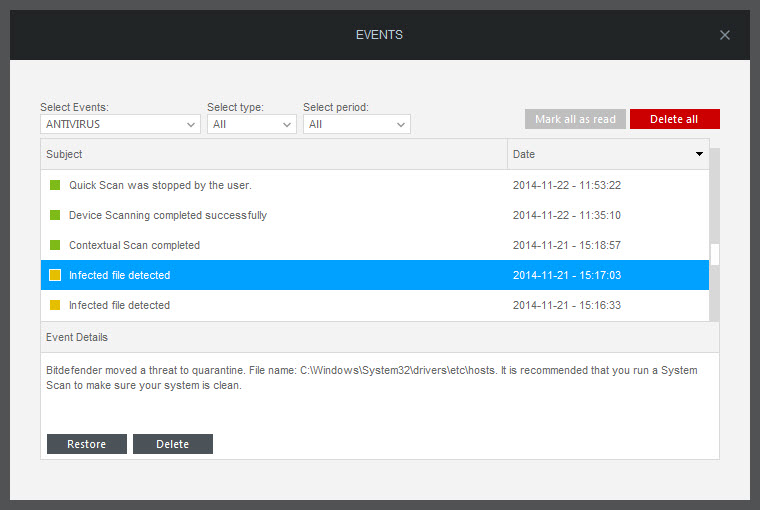Open the Select type dropdown
This screenshot has height=510, width=760.
[252, 124]
